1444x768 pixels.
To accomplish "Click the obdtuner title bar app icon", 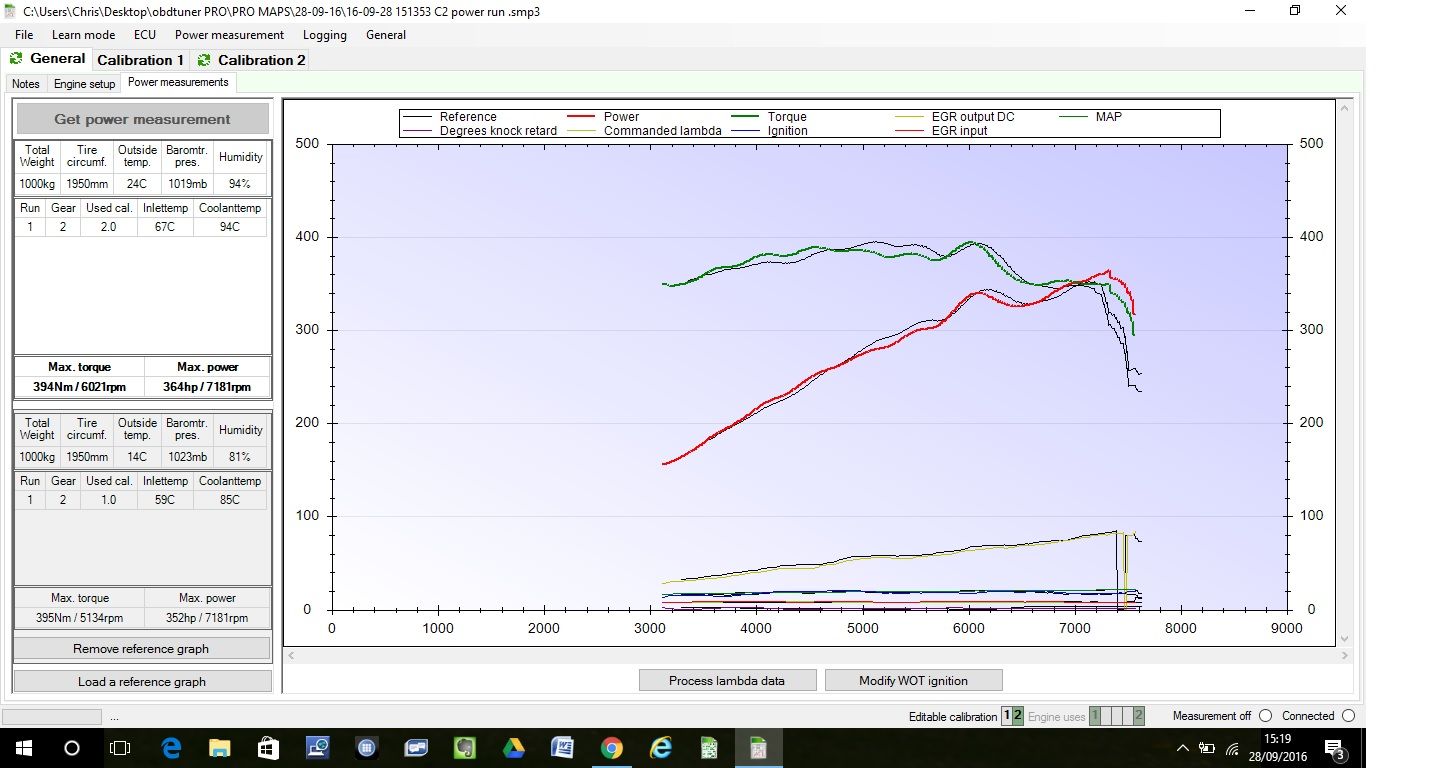I will (x=11, y=11).
